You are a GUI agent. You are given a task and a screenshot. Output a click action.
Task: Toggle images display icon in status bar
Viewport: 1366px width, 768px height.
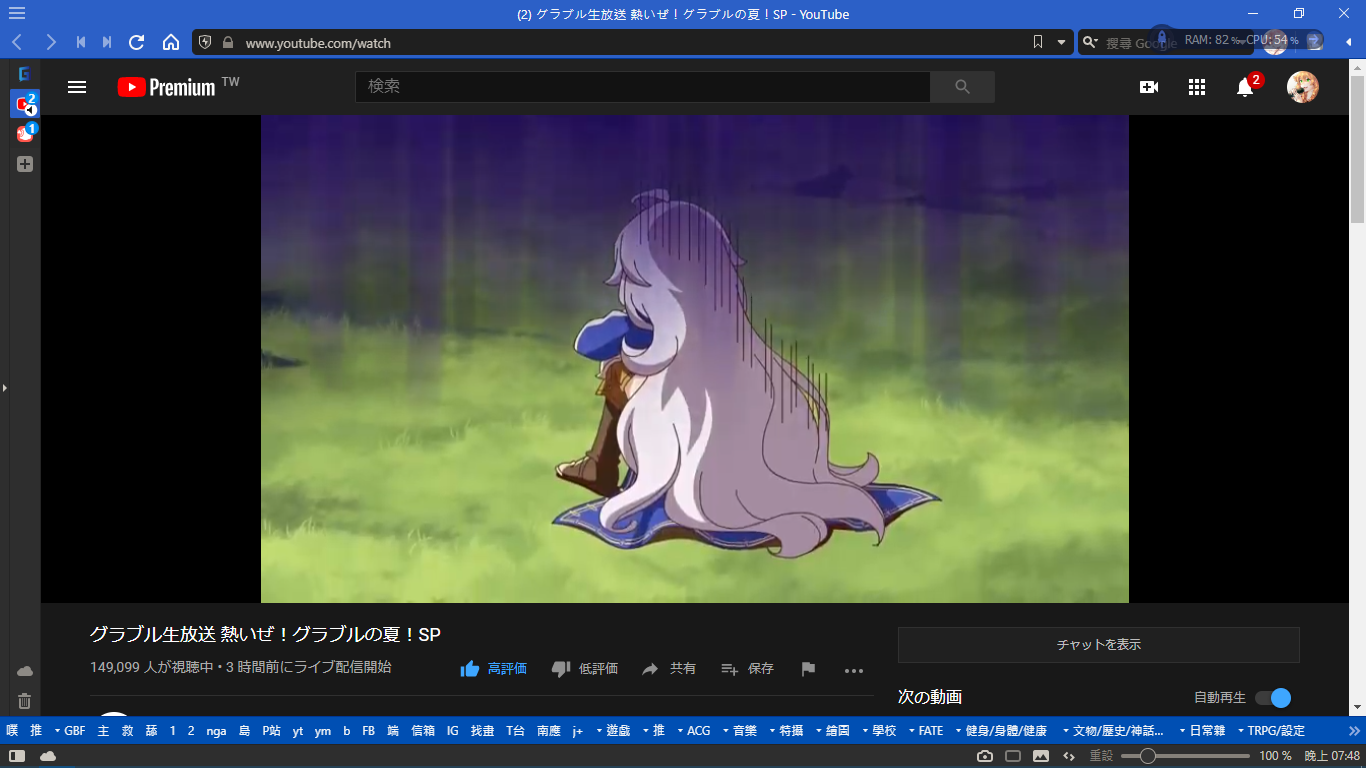tap(1041, 756)
